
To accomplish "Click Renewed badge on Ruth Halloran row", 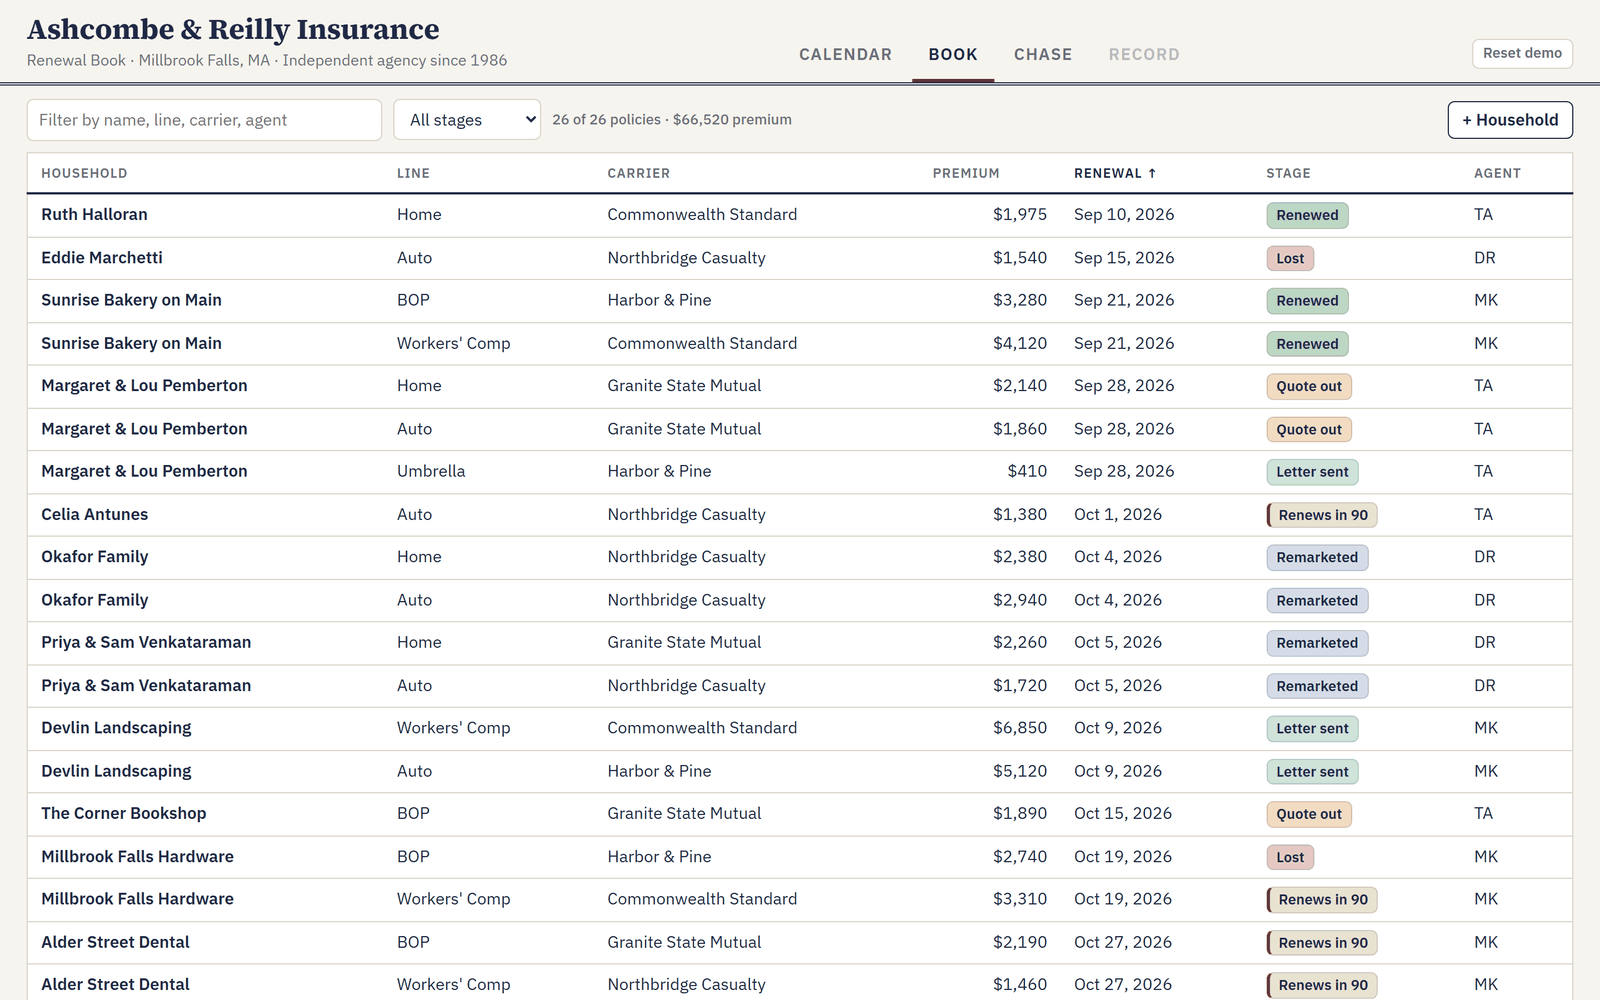I will [x=1307, y=215].
